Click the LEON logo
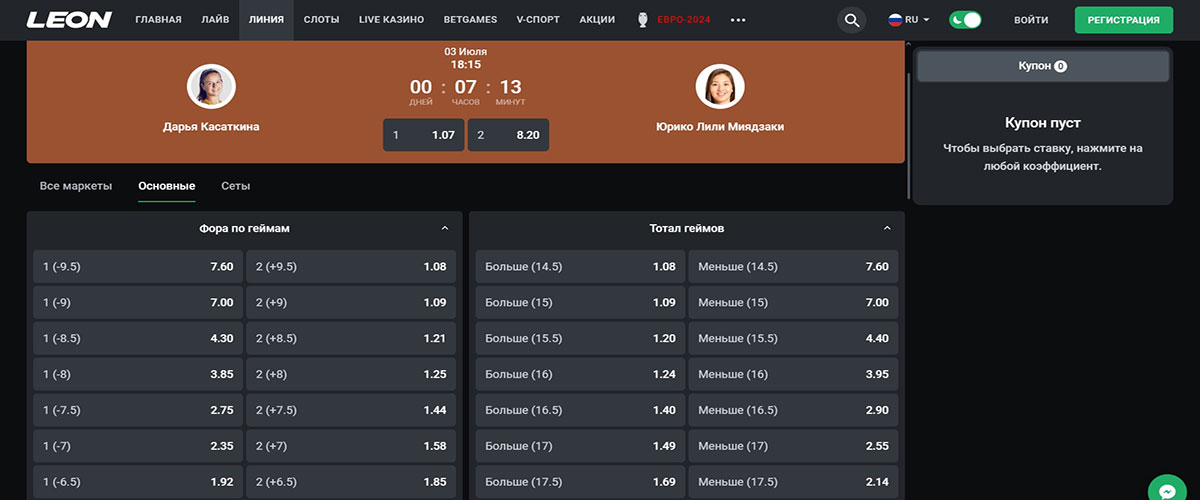 click(x=69, y=20)
